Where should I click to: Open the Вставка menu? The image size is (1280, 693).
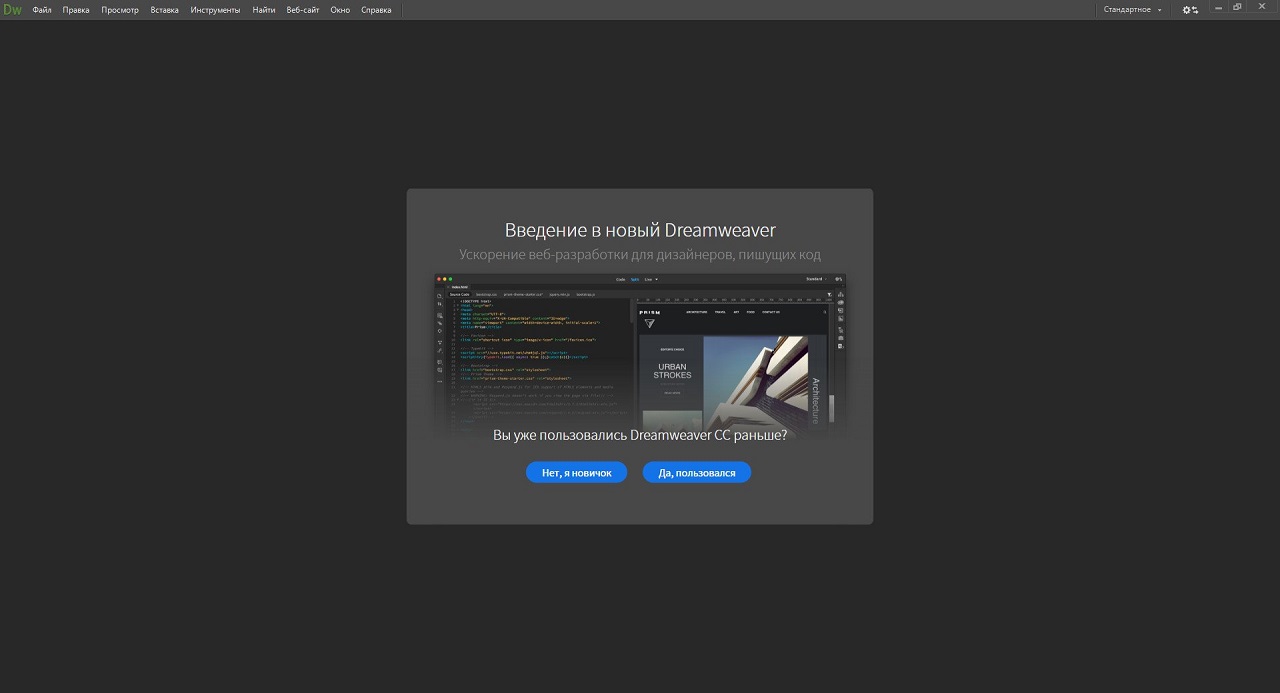[164, 10]
